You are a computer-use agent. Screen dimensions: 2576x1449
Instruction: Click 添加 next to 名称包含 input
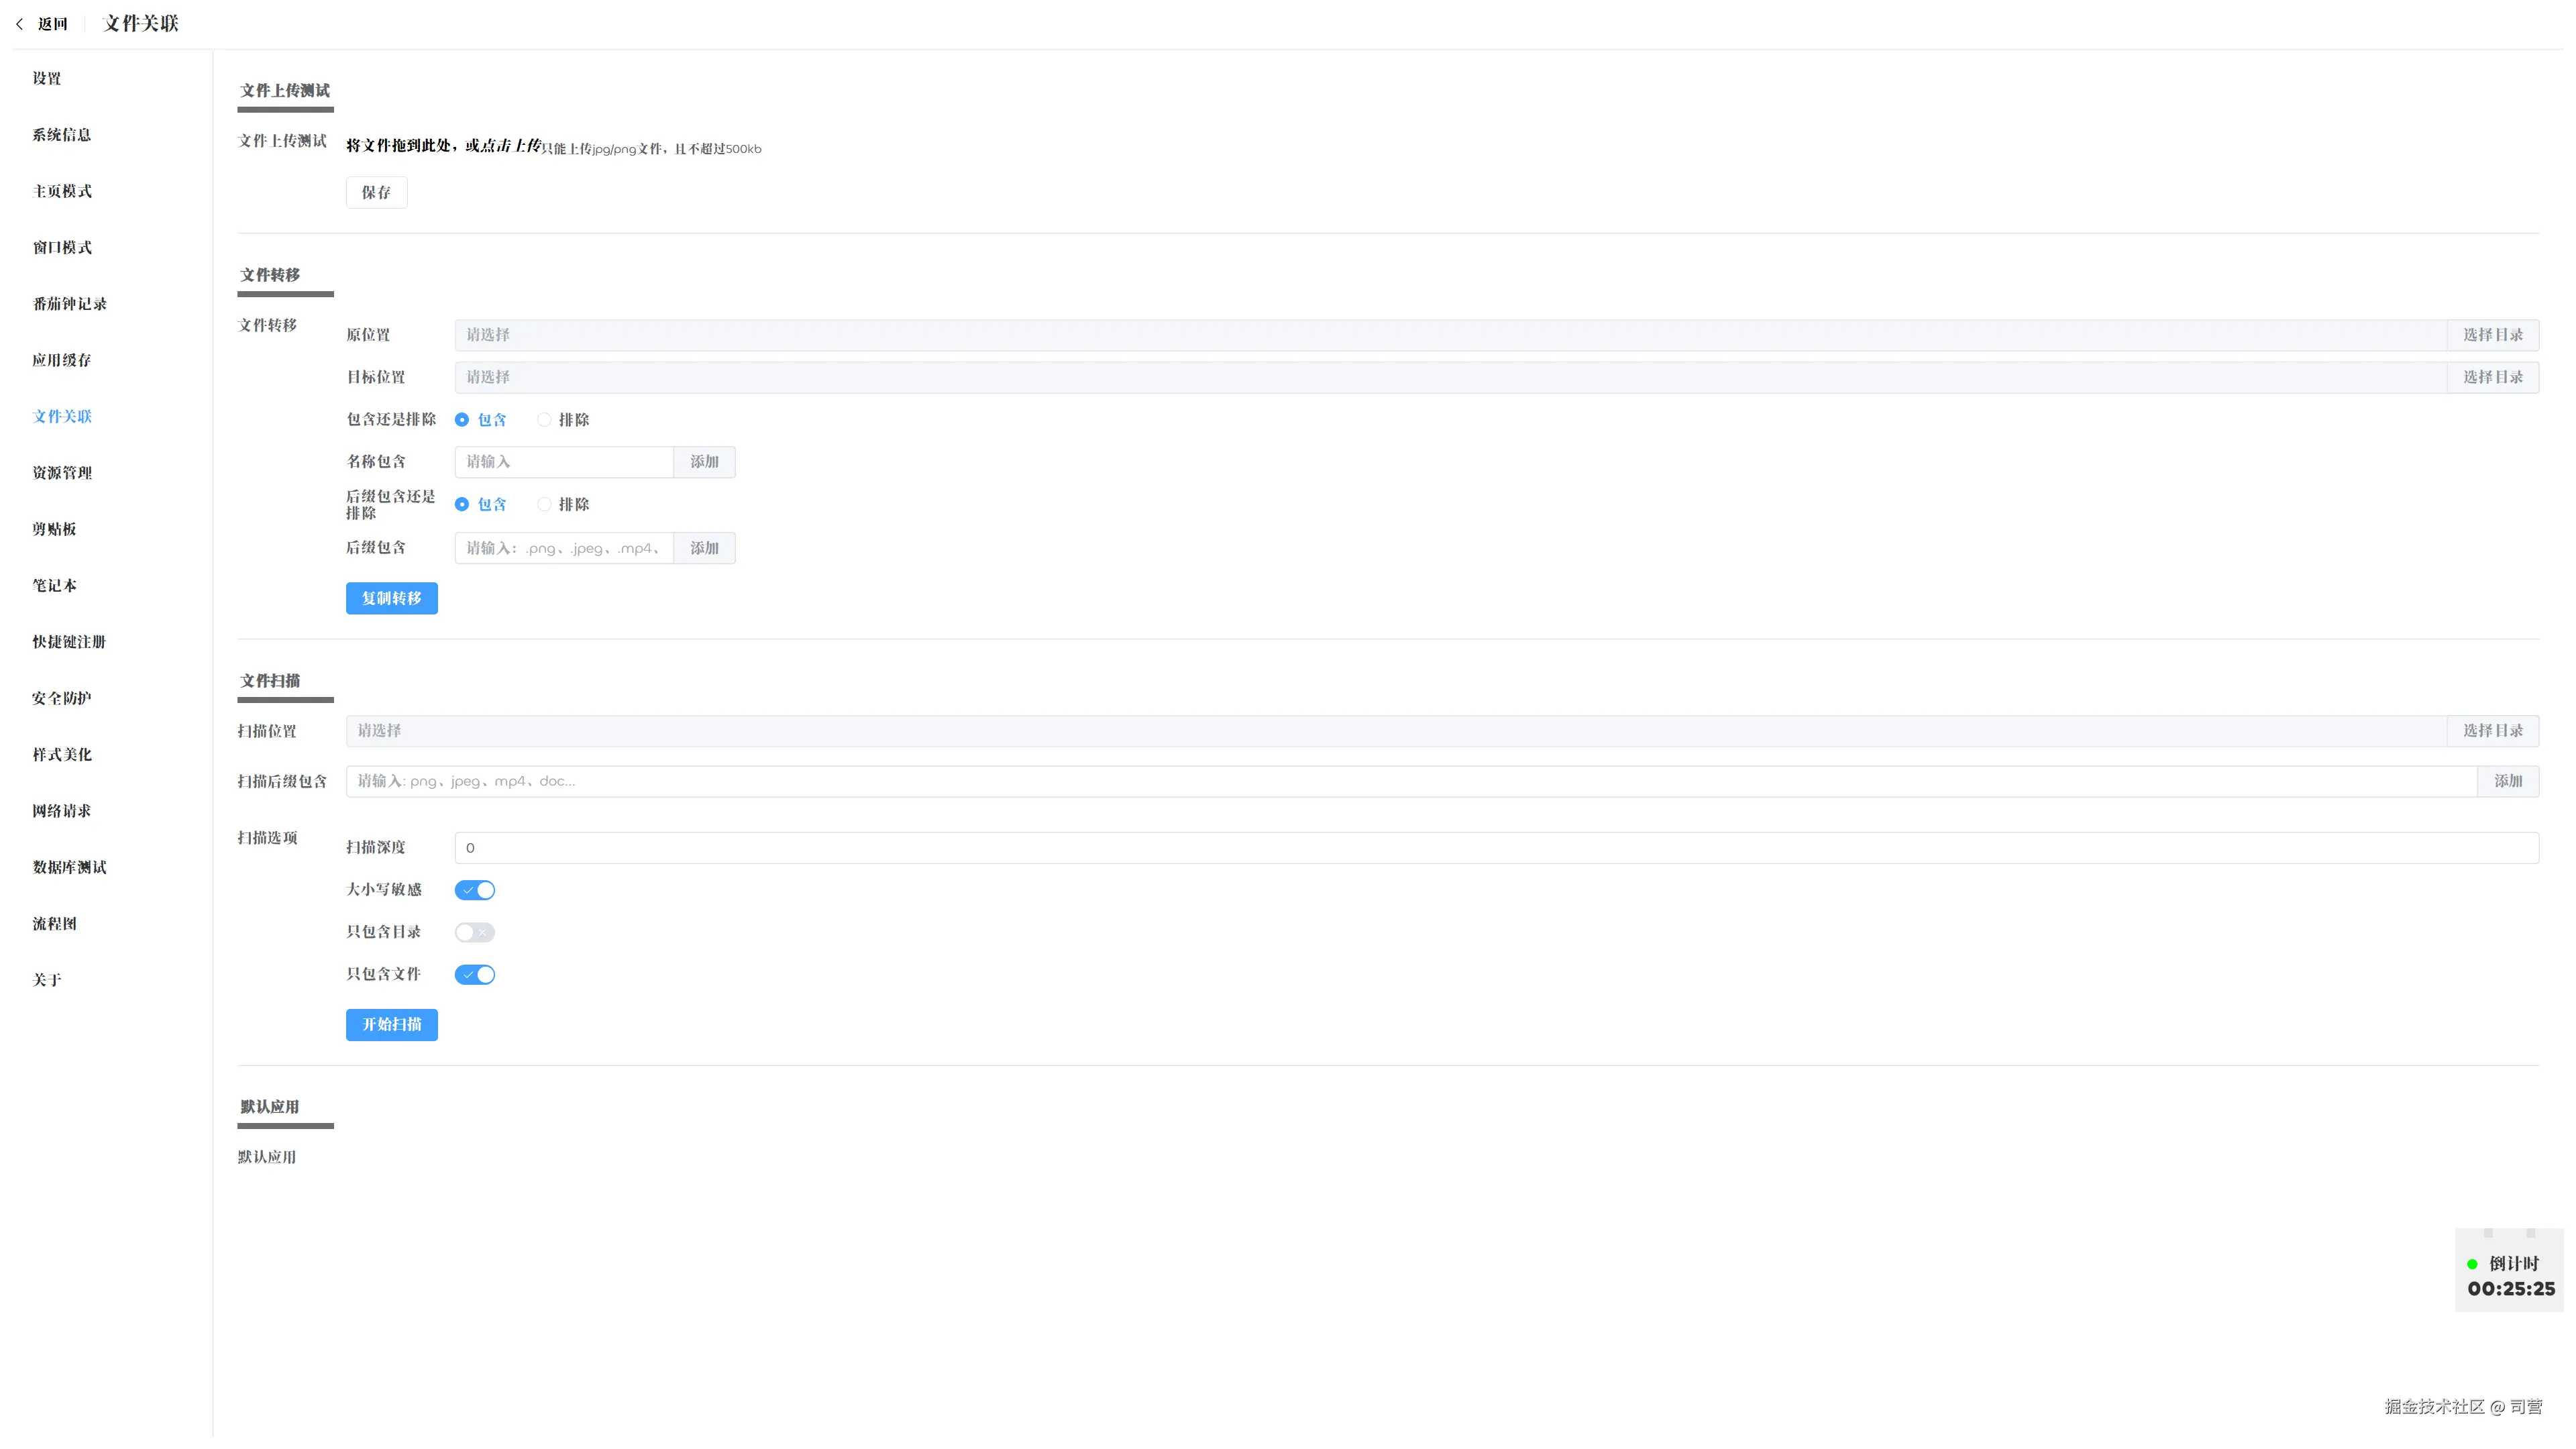(704, 462)
